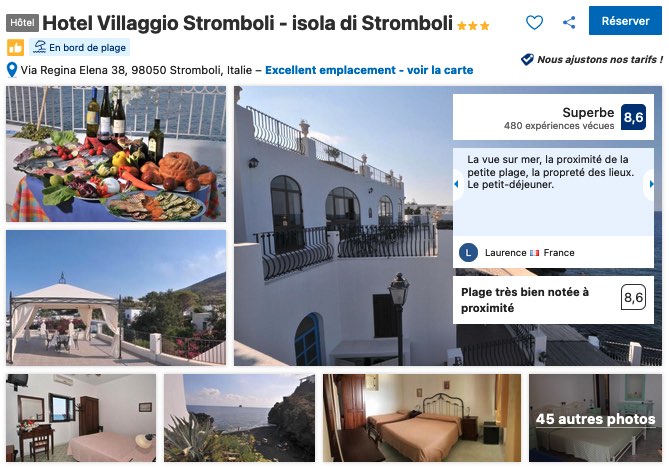This screenshot has height=469, width=669.
Task: Show the previous guest review arrow
Action: click(457, 184)
